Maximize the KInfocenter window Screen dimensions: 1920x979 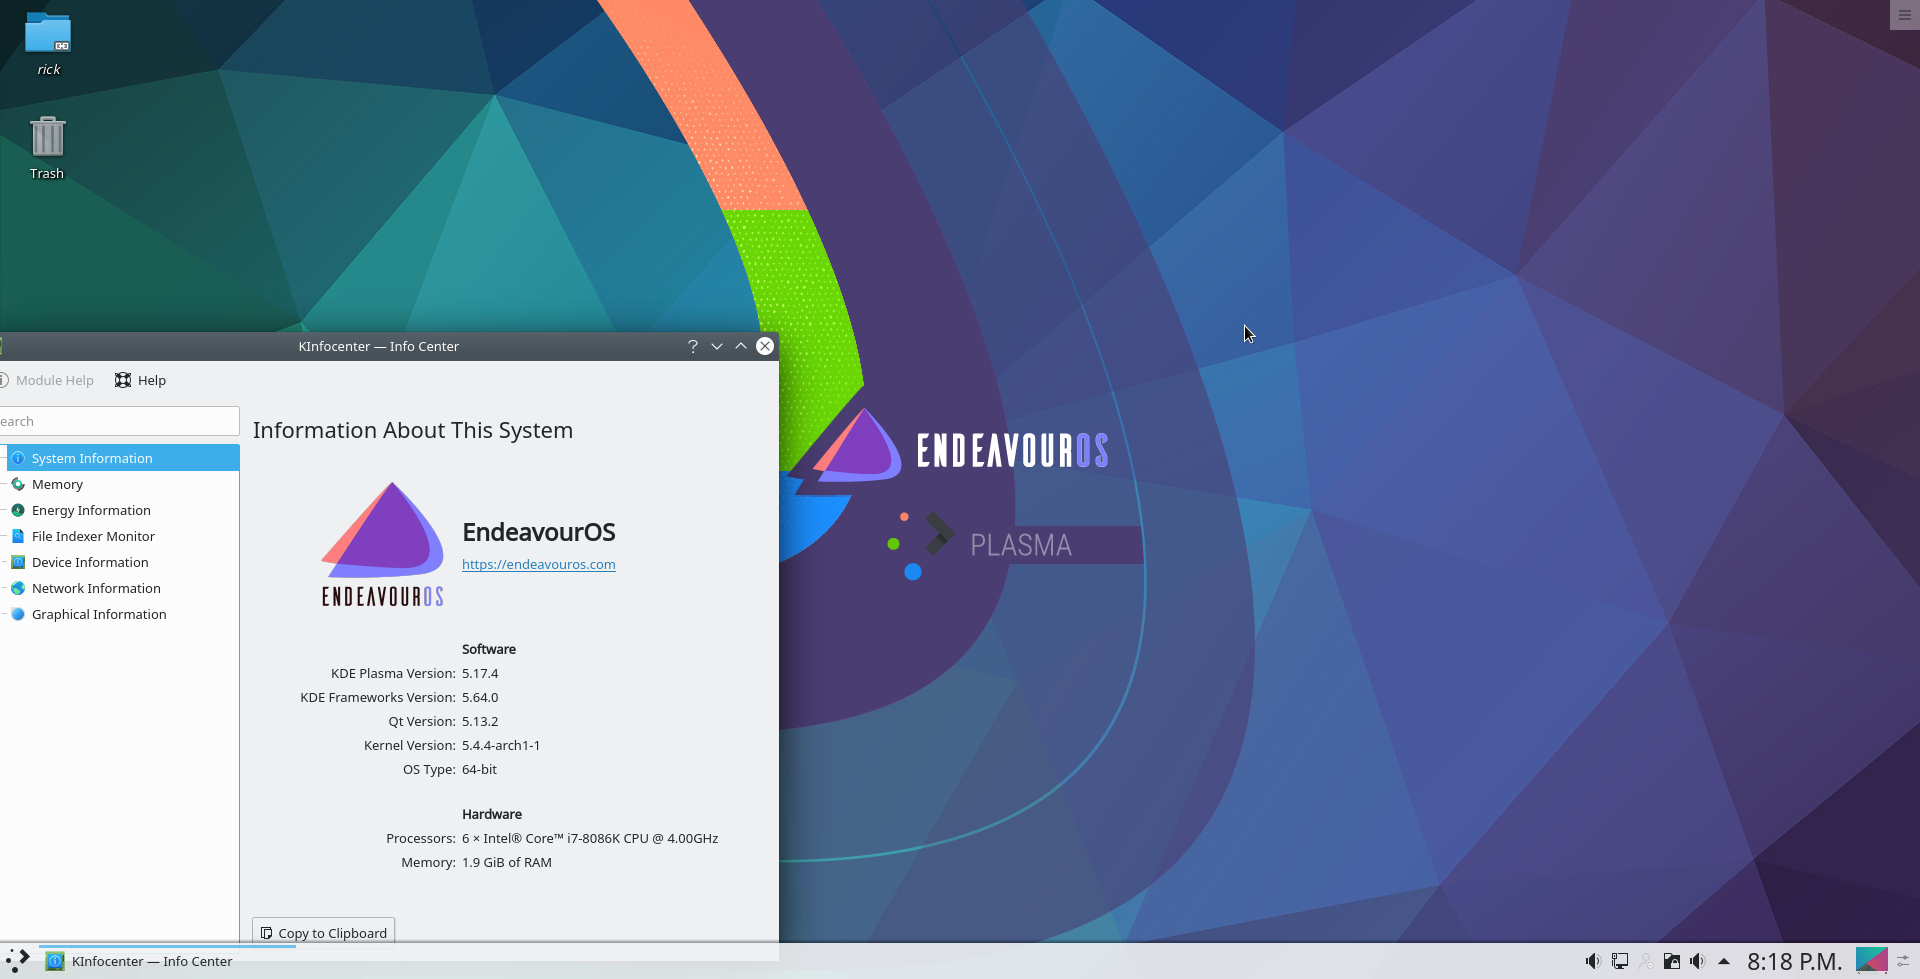pos(741,346)
